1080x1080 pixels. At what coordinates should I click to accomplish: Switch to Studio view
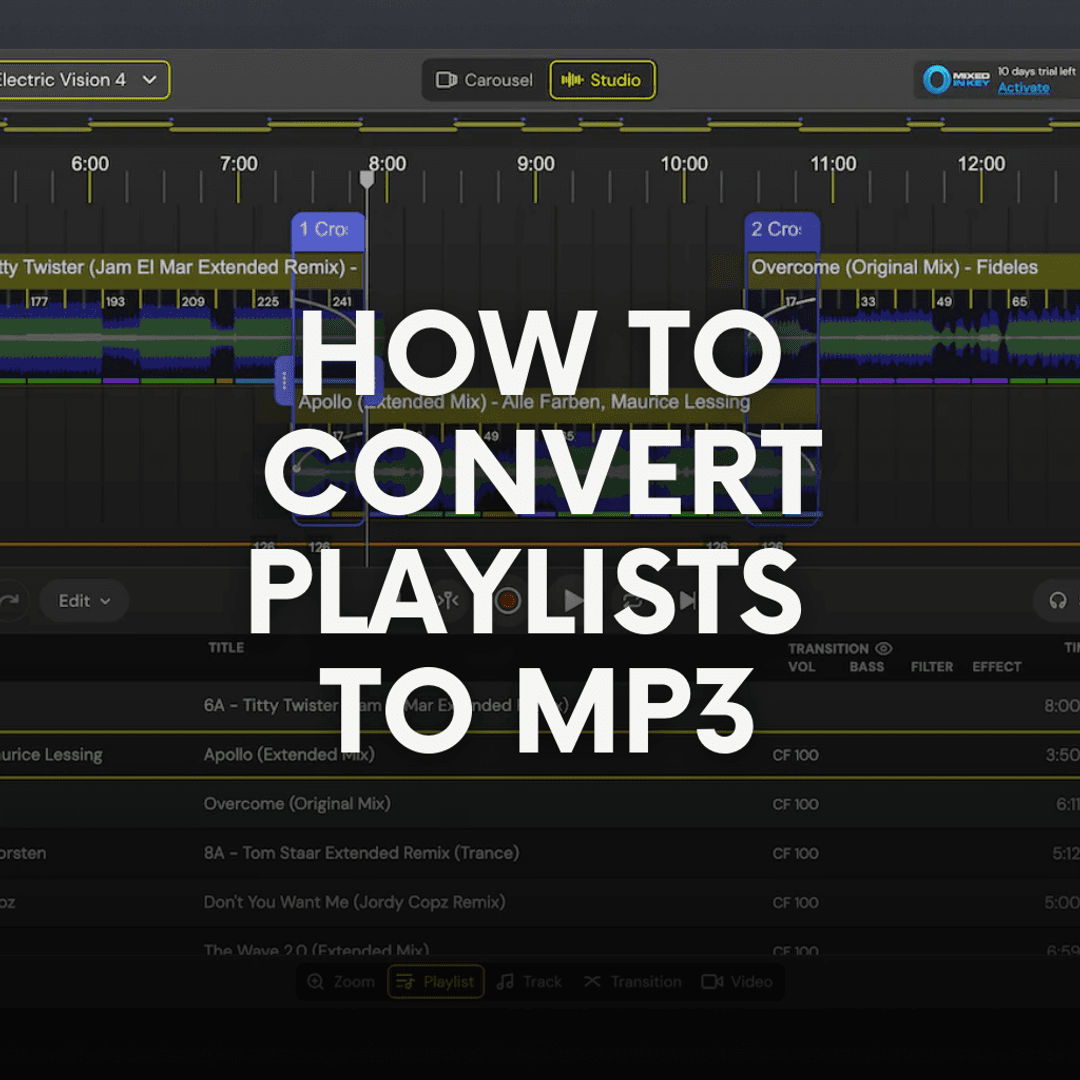coord(602,80)
